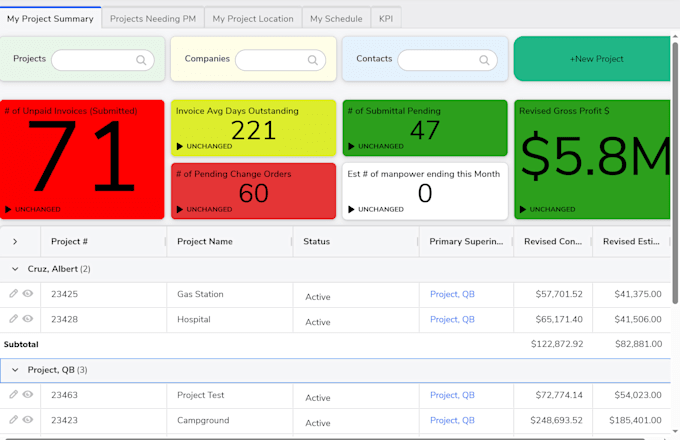Click the search icon in Projects box
This screenshot has width=680, height=440.
141,60
